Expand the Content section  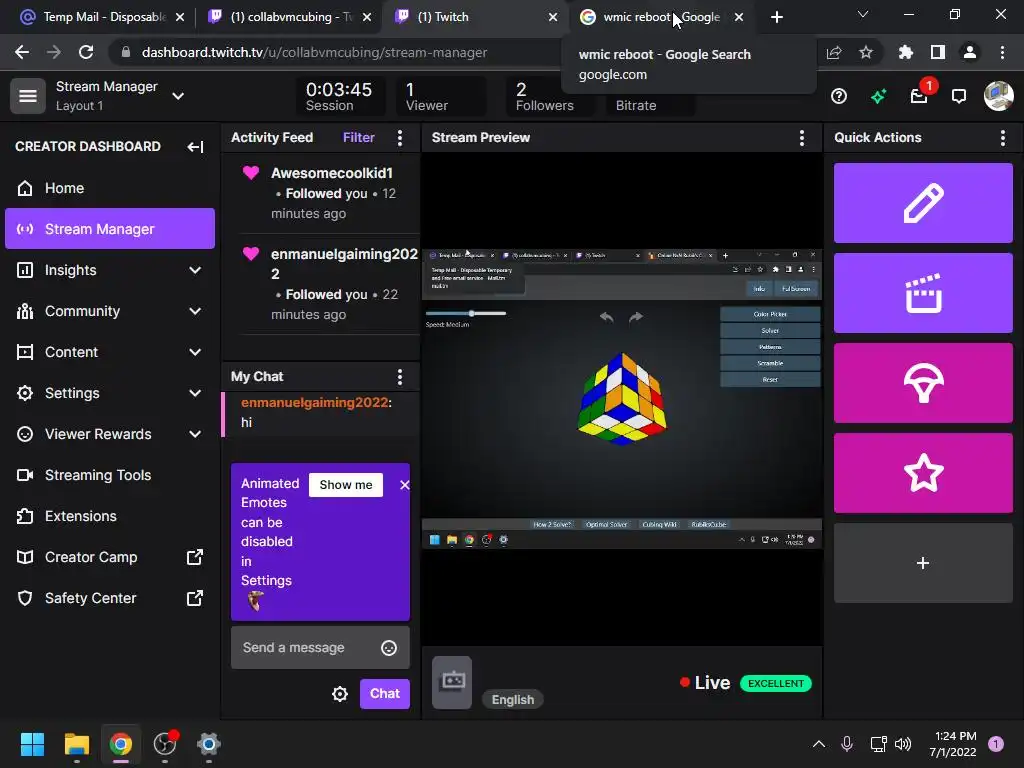(195, 353)
